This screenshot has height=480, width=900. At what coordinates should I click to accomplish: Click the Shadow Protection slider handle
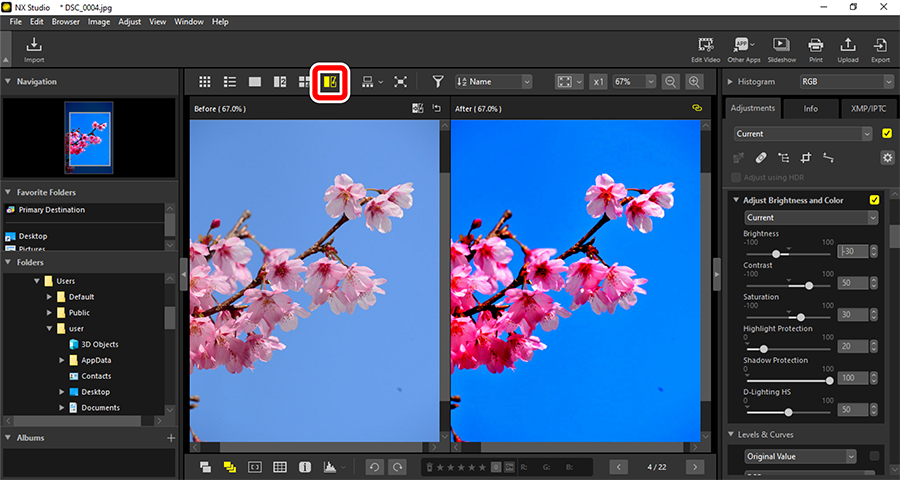tap(829, 380)
